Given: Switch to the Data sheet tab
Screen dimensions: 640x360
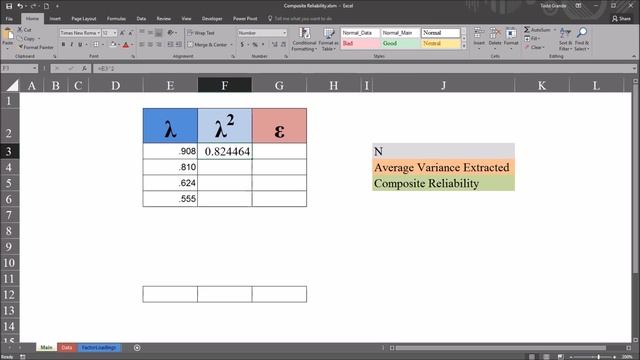Looking at the screenshot, I should click(67, 348).
